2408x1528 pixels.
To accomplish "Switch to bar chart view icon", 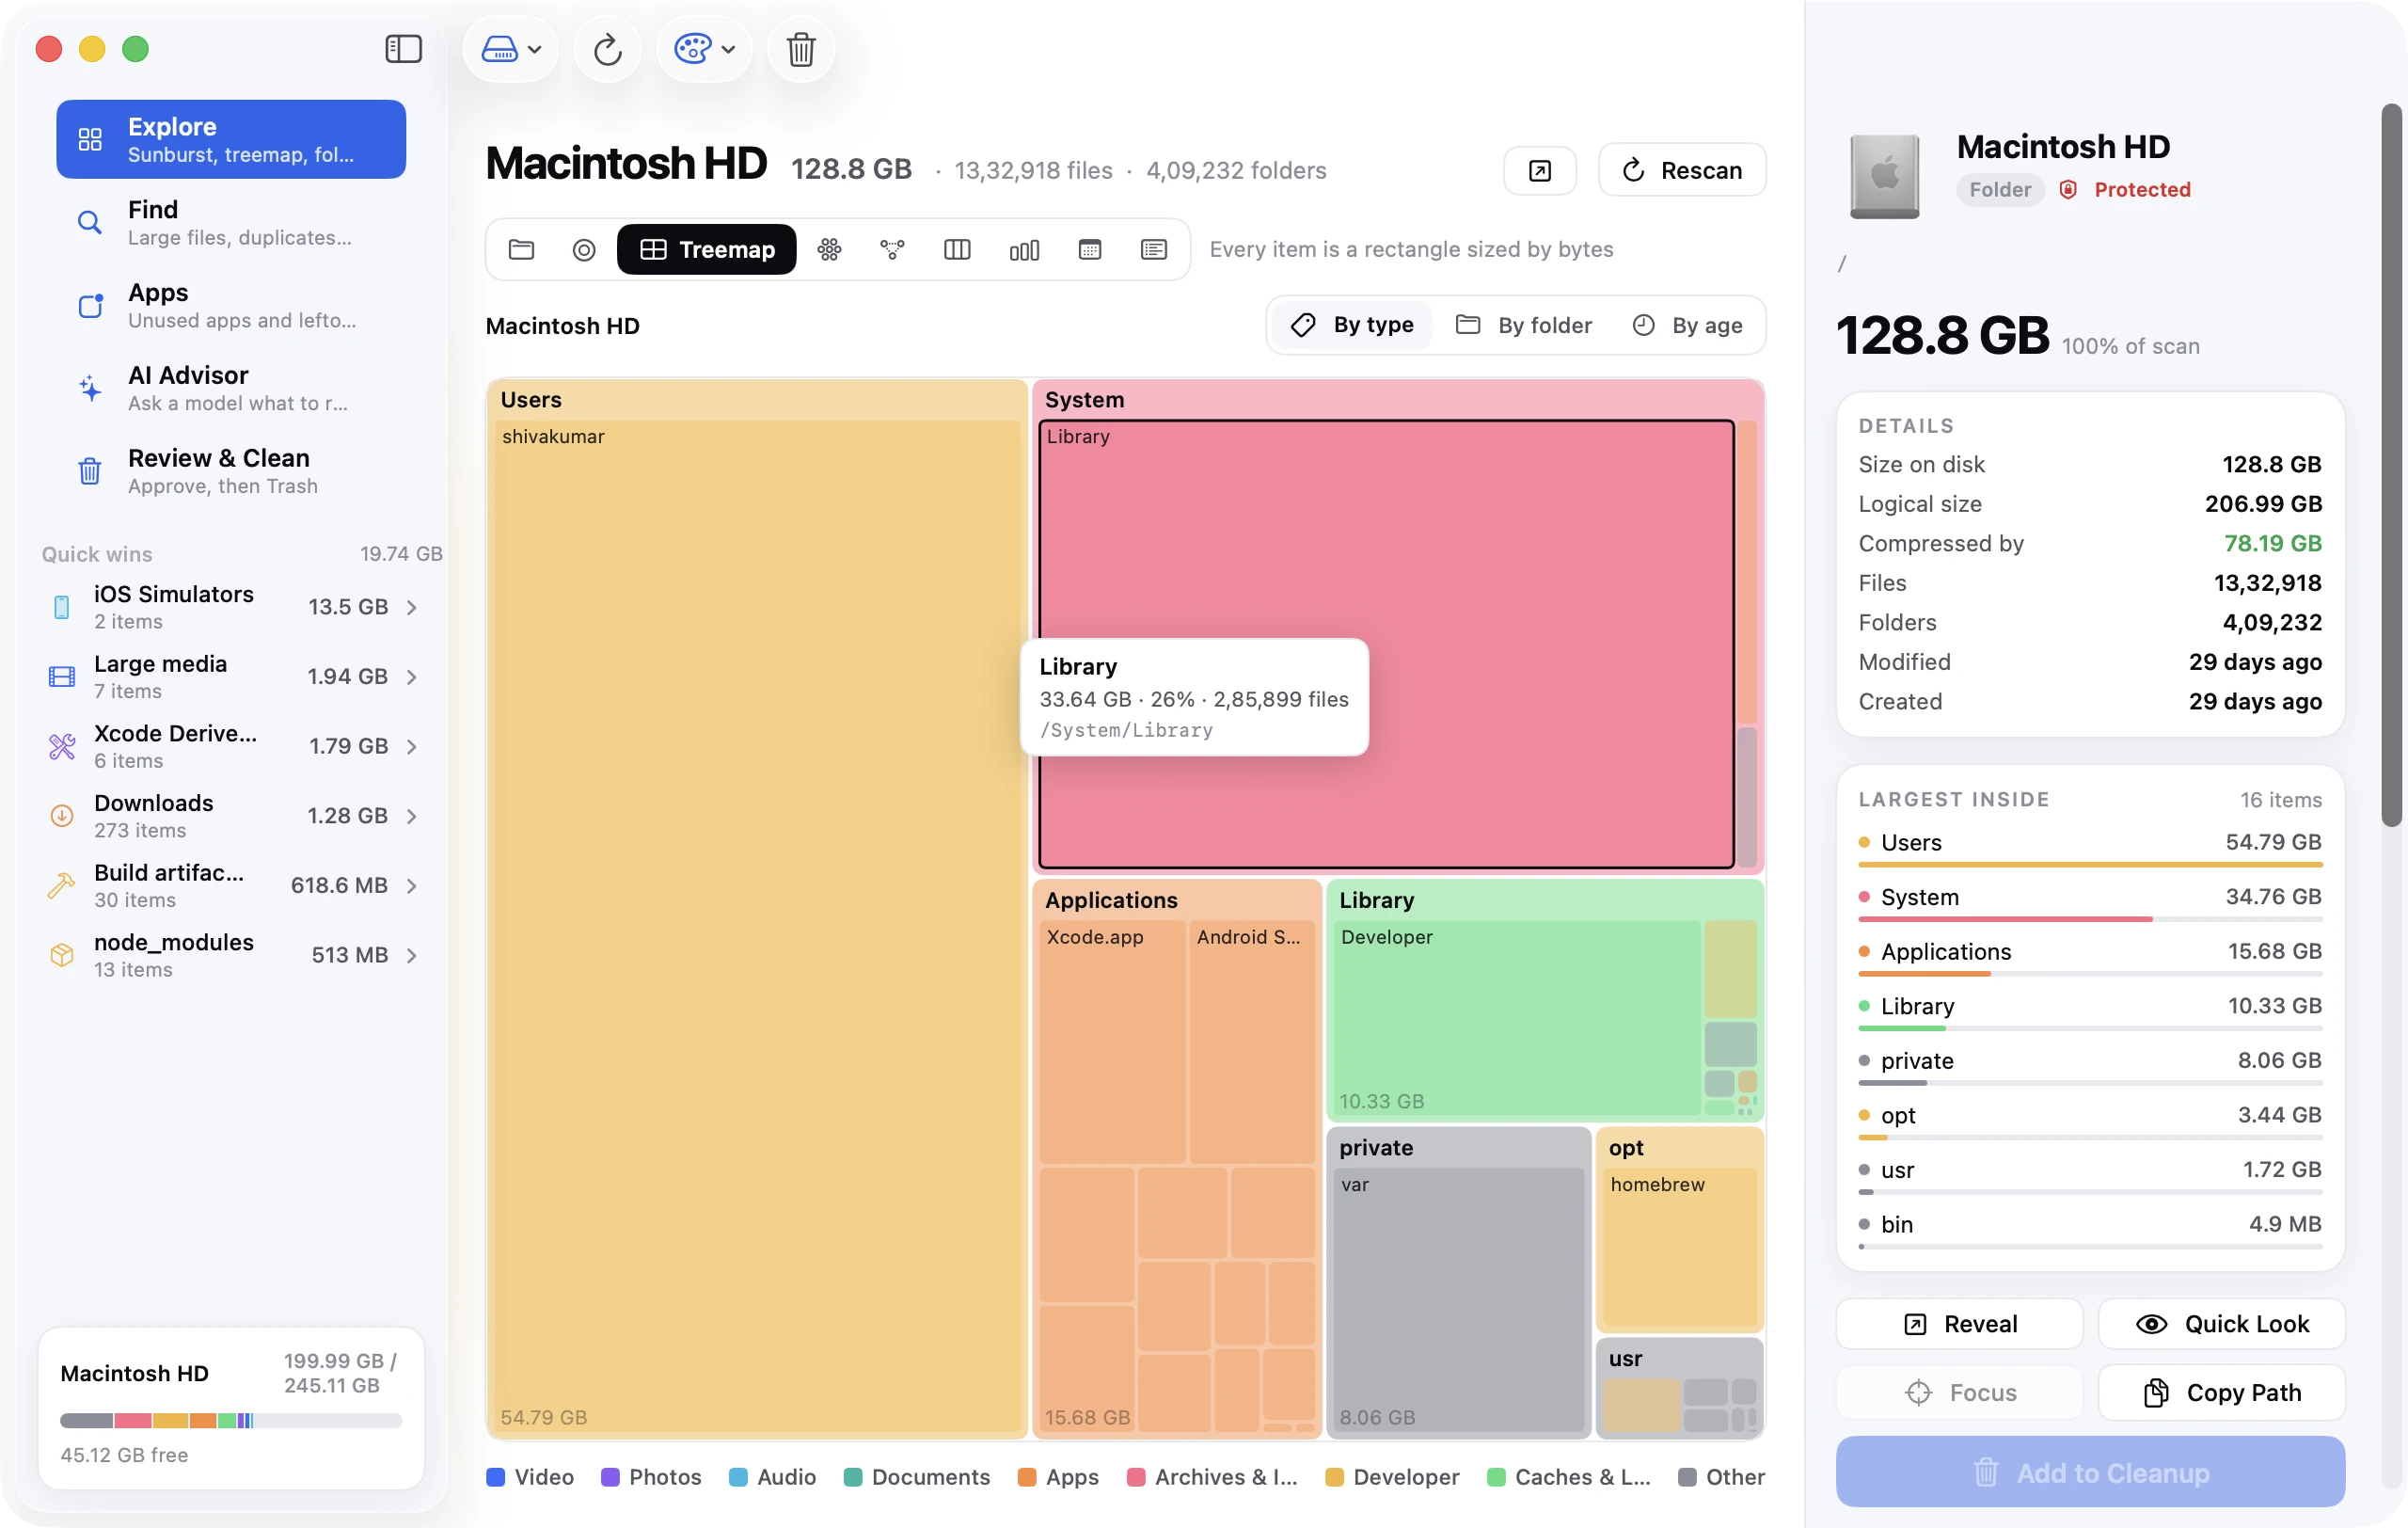I will pos(1024,249).
